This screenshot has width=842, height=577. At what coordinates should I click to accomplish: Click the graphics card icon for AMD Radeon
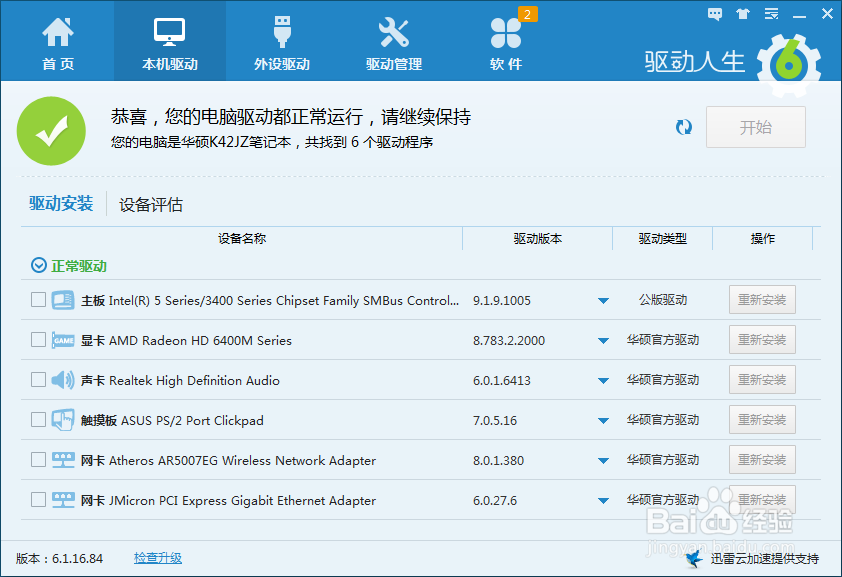click(63, 340)
